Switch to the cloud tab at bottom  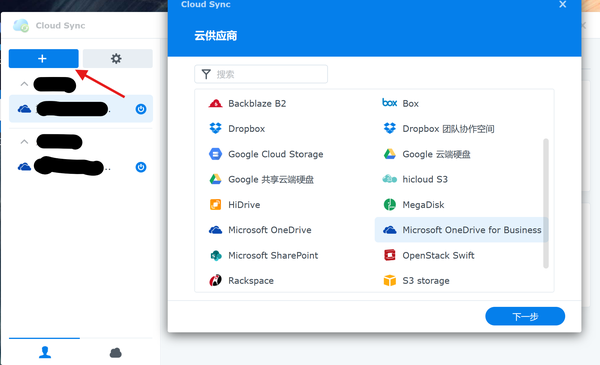116,352
